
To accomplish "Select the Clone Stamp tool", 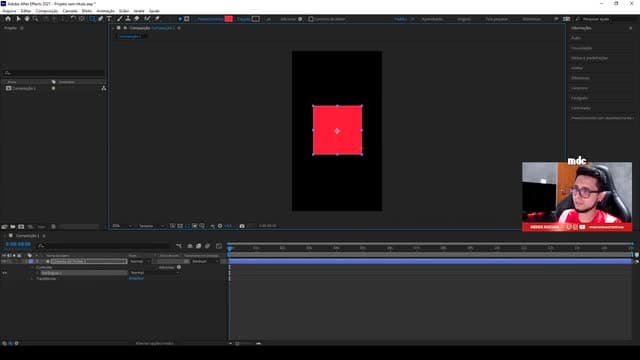I will (x=128, y=19).
